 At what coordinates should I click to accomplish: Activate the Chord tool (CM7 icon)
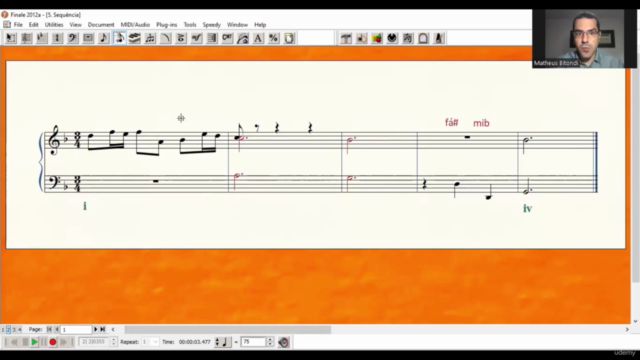click(x=227, y=38)
